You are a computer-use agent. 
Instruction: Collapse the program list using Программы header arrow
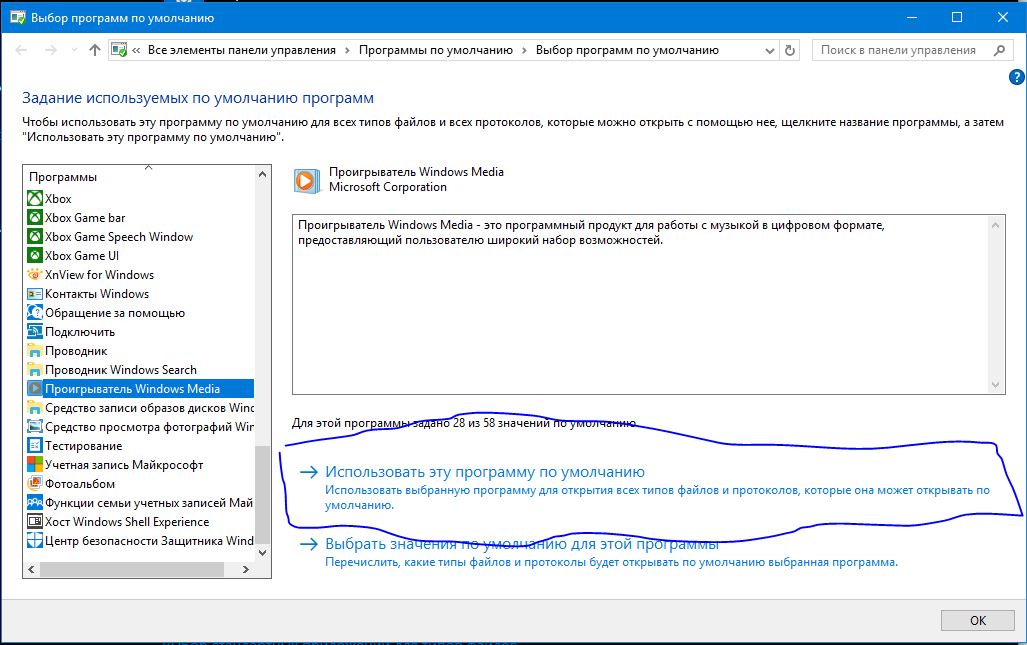point(150,169)
